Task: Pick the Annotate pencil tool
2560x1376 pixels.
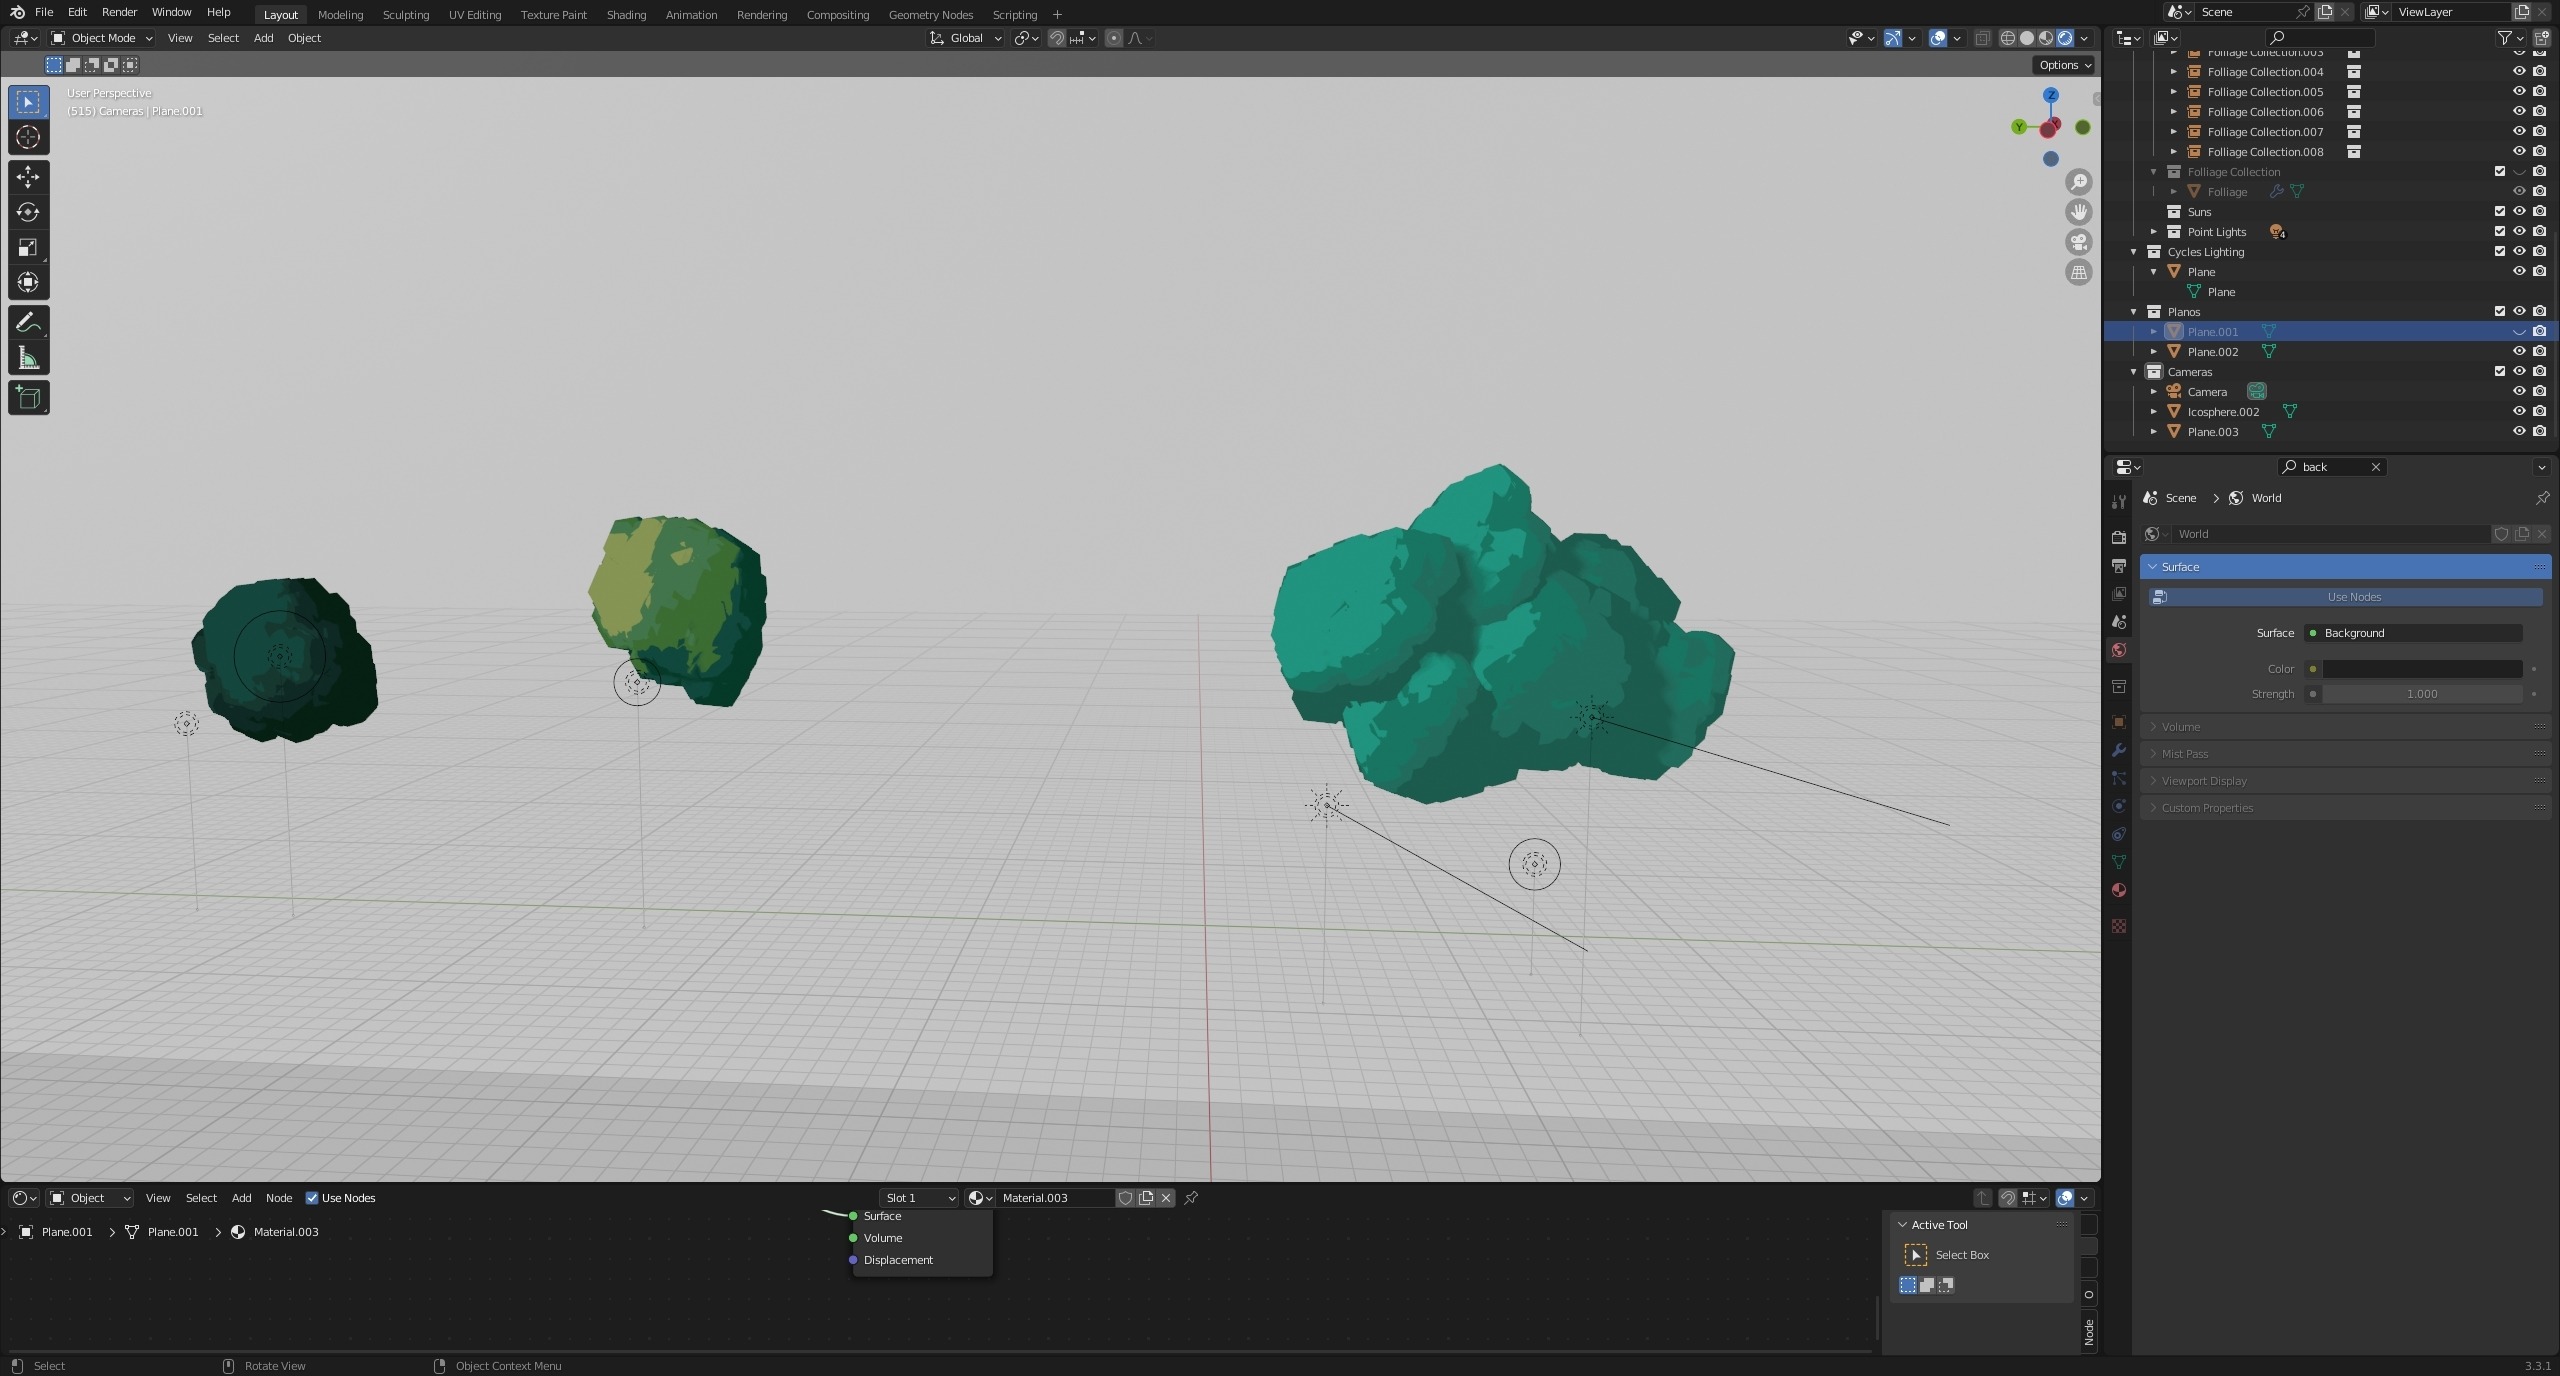Action: pos(28,323)
